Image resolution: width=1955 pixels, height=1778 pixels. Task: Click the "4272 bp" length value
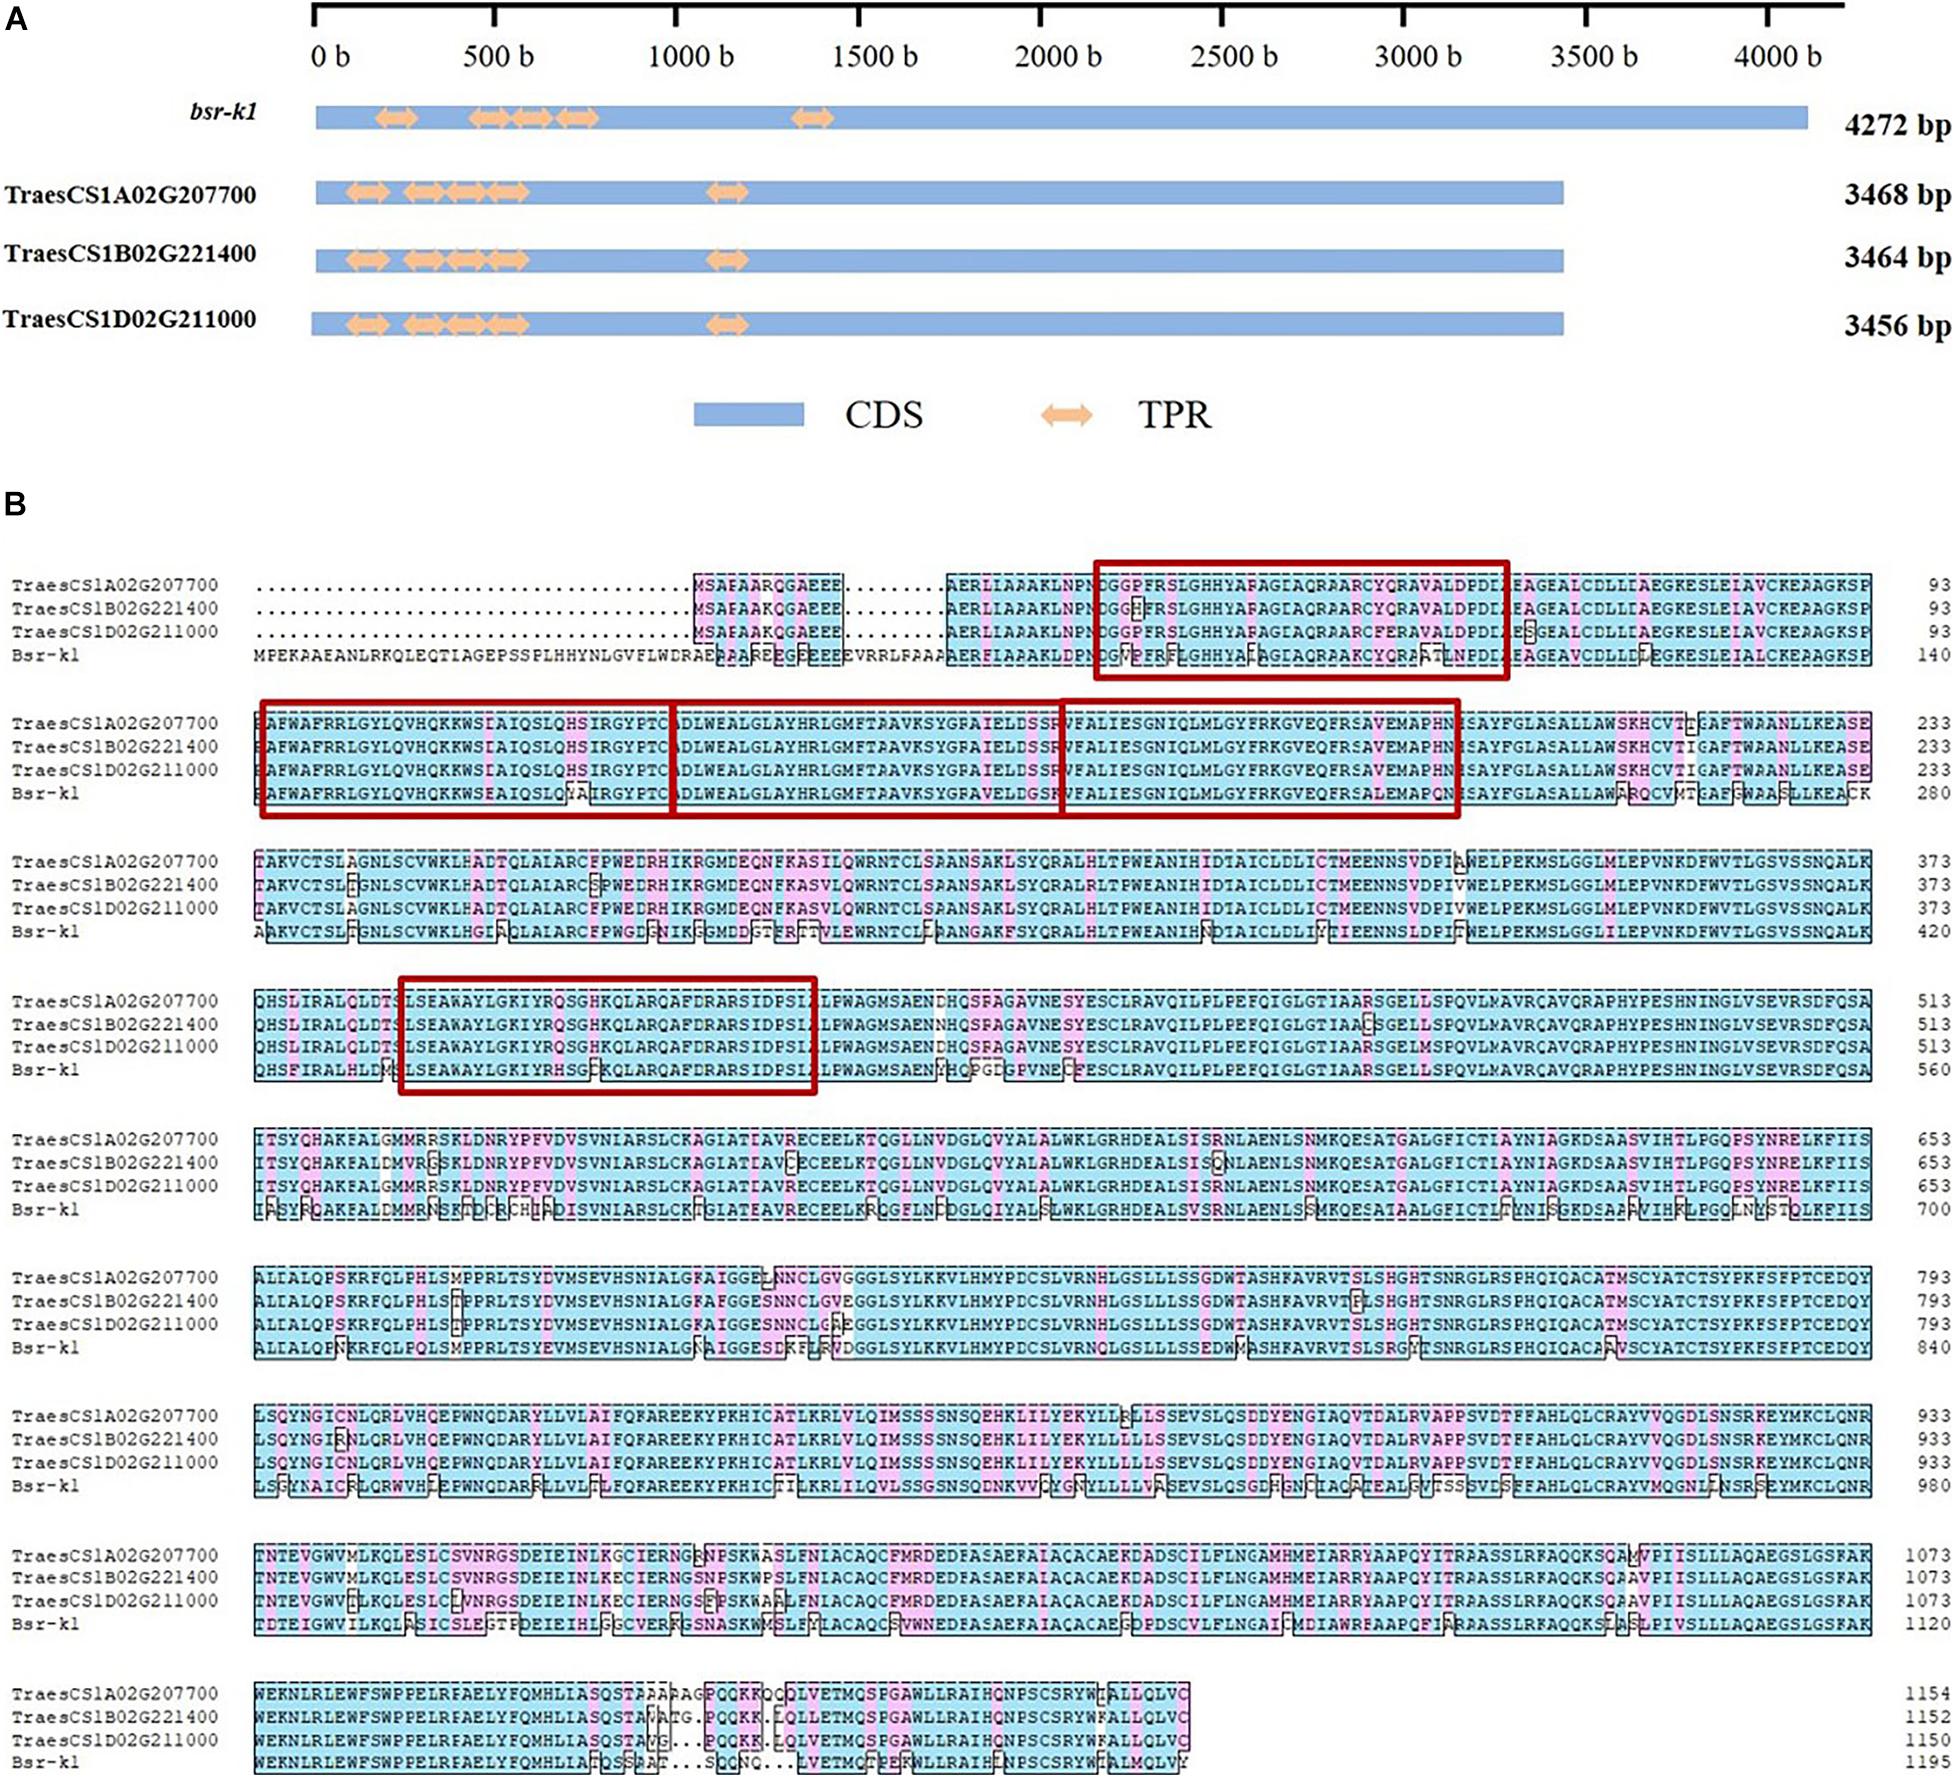tap(1897, 126)
